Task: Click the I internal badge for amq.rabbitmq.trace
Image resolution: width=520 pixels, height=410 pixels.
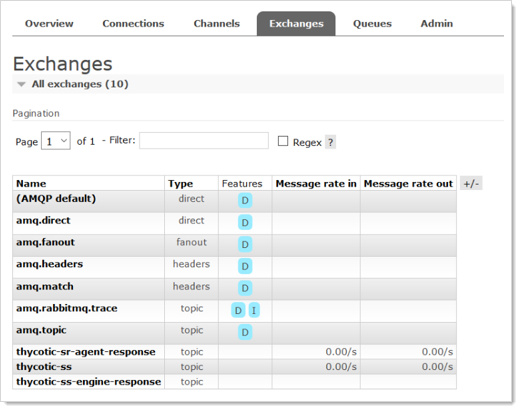Action: [254, 310]
